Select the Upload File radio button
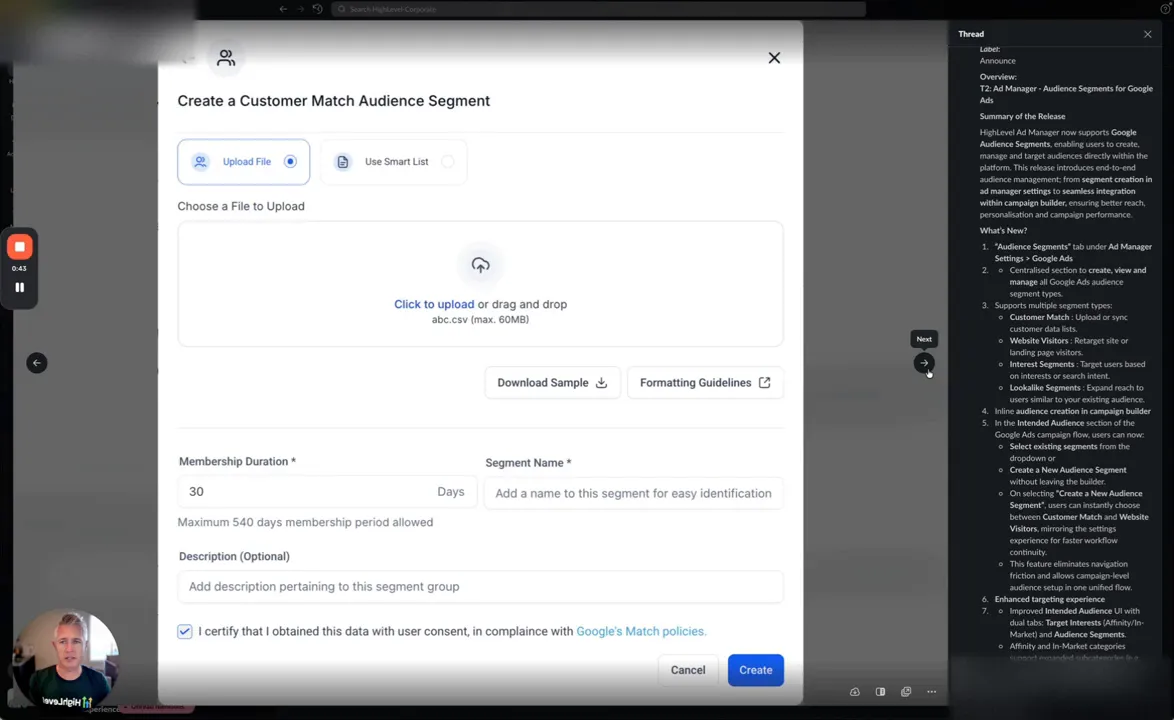The width and height of the screenshot is (1174, 720). (x=290, y=161)
